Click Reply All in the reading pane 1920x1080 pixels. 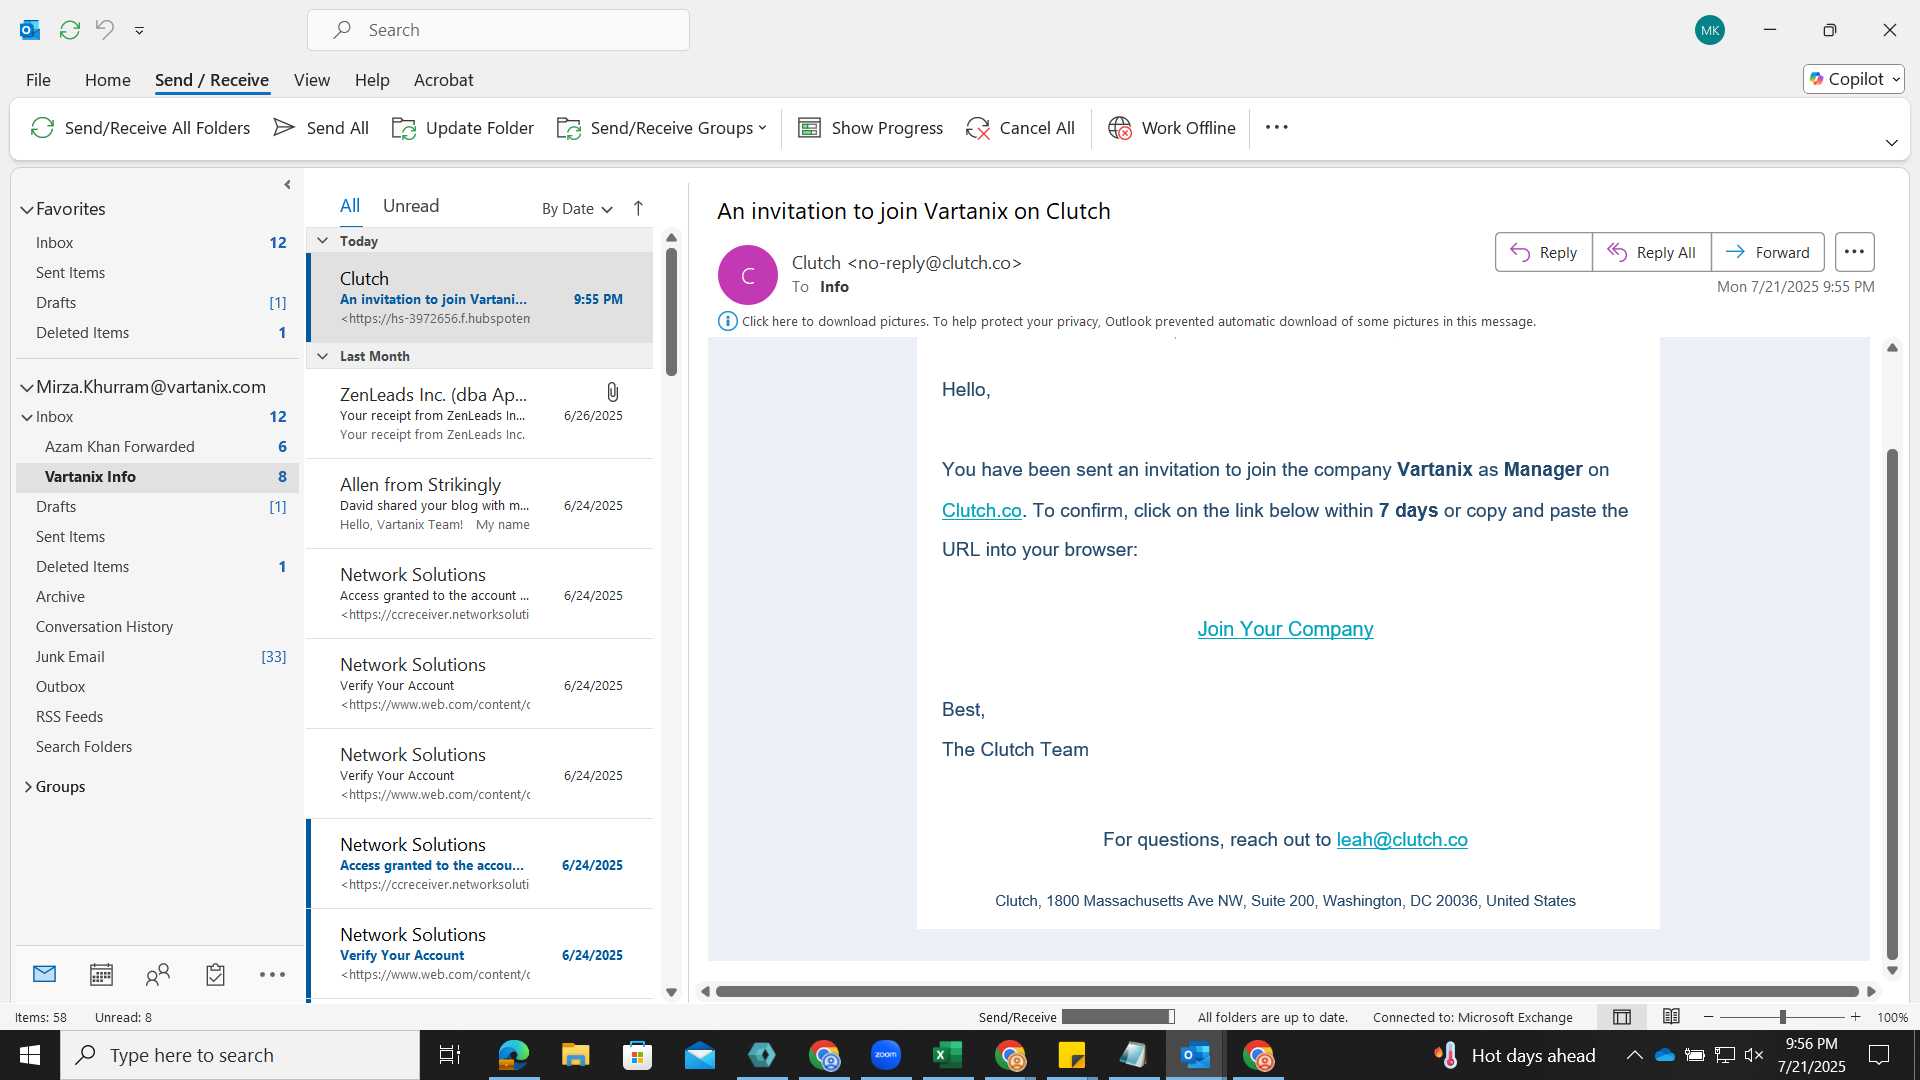(1651, 252)
